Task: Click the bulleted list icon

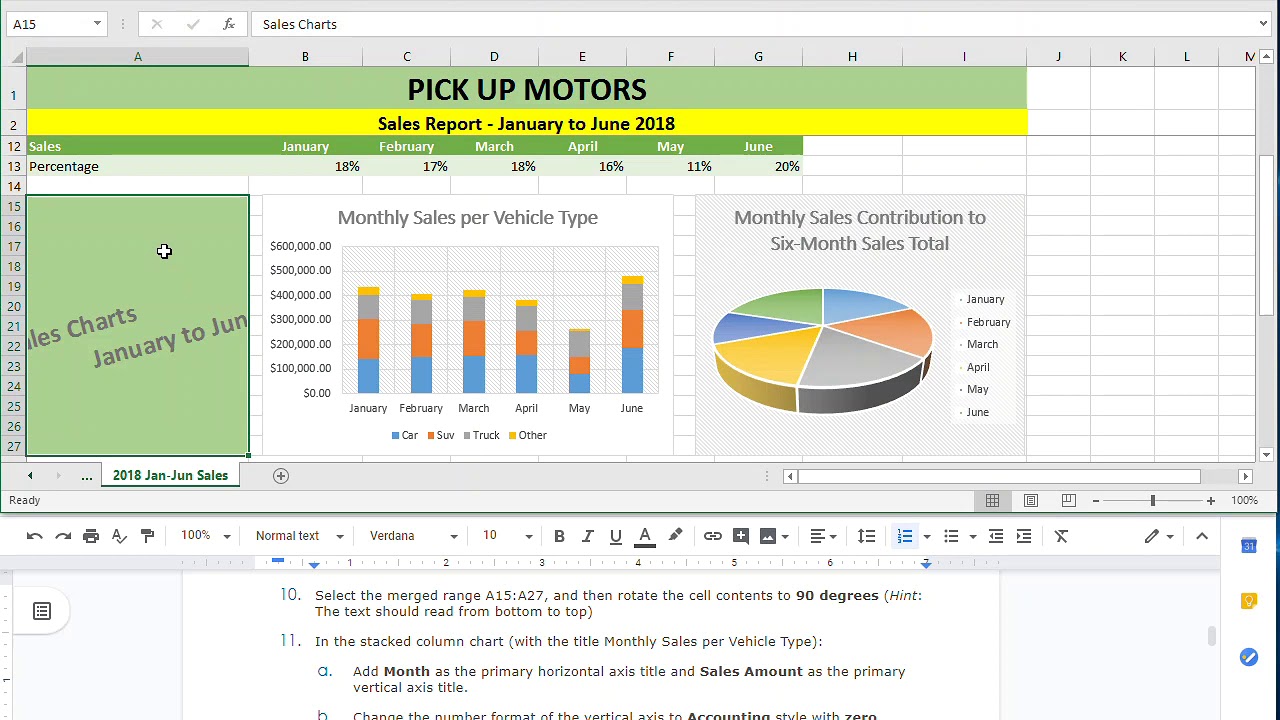Action: (x=951, y=536)
